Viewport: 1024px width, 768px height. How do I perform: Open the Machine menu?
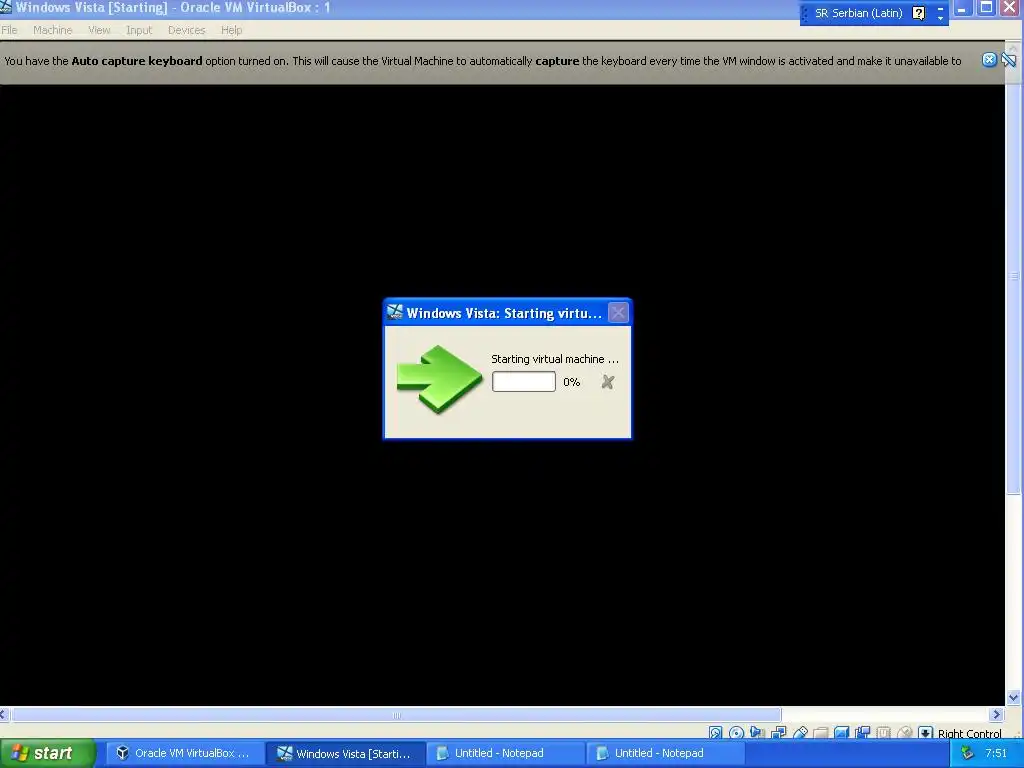click(x=52, y=30)
